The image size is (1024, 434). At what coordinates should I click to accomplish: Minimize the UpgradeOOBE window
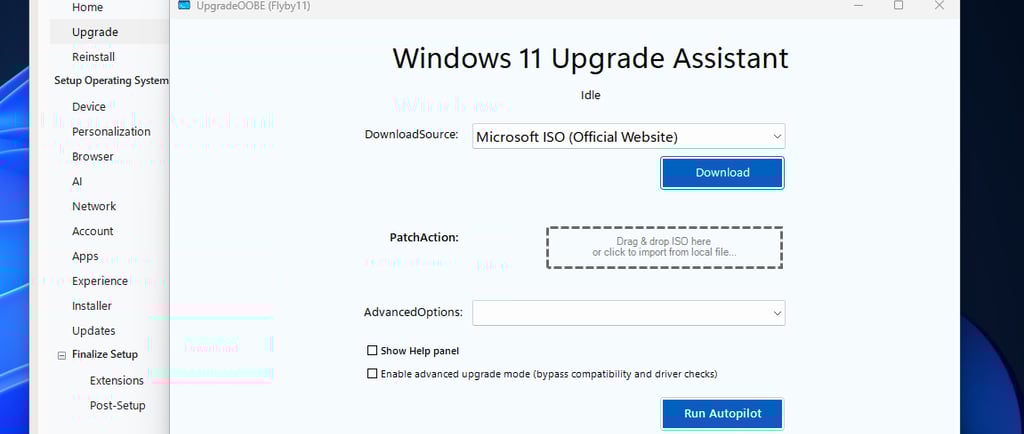pyautogui.click(x=858, y=5)
